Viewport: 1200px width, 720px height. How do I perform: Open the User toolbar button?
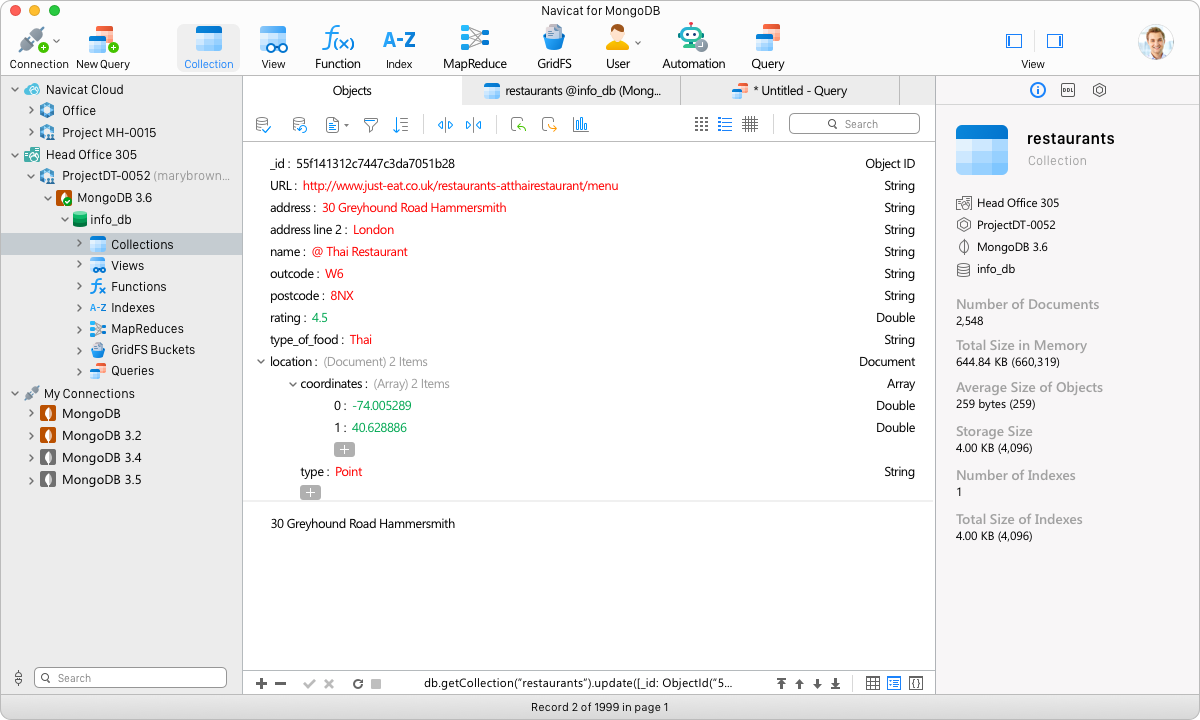619,48
